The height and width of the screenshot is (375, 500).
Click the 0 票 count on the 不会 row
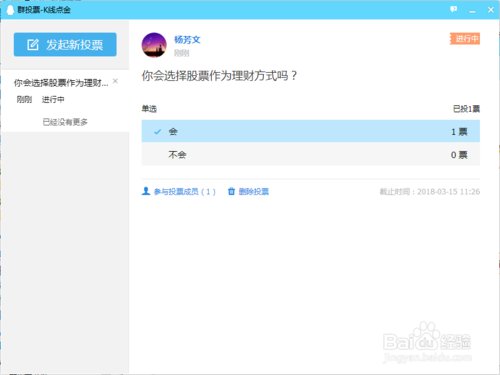coord(459,155)
